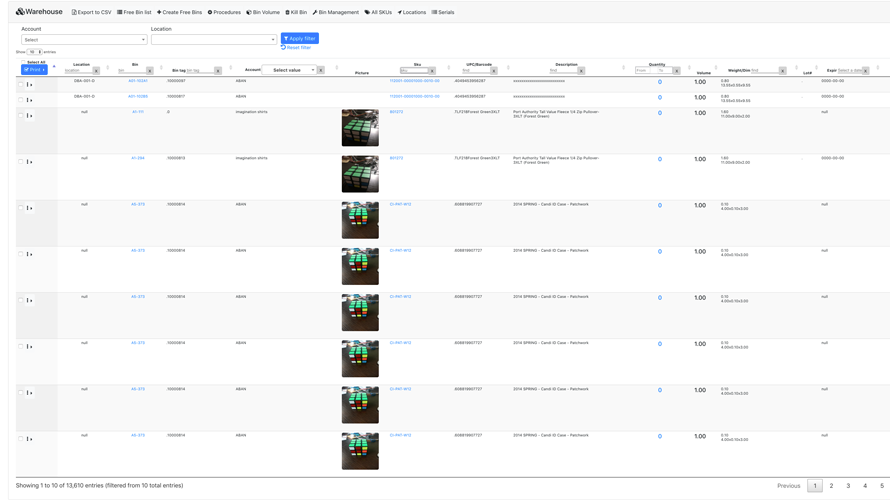
Task: Click Export to CSV in the top bar
Action: (x=91, y=12)
